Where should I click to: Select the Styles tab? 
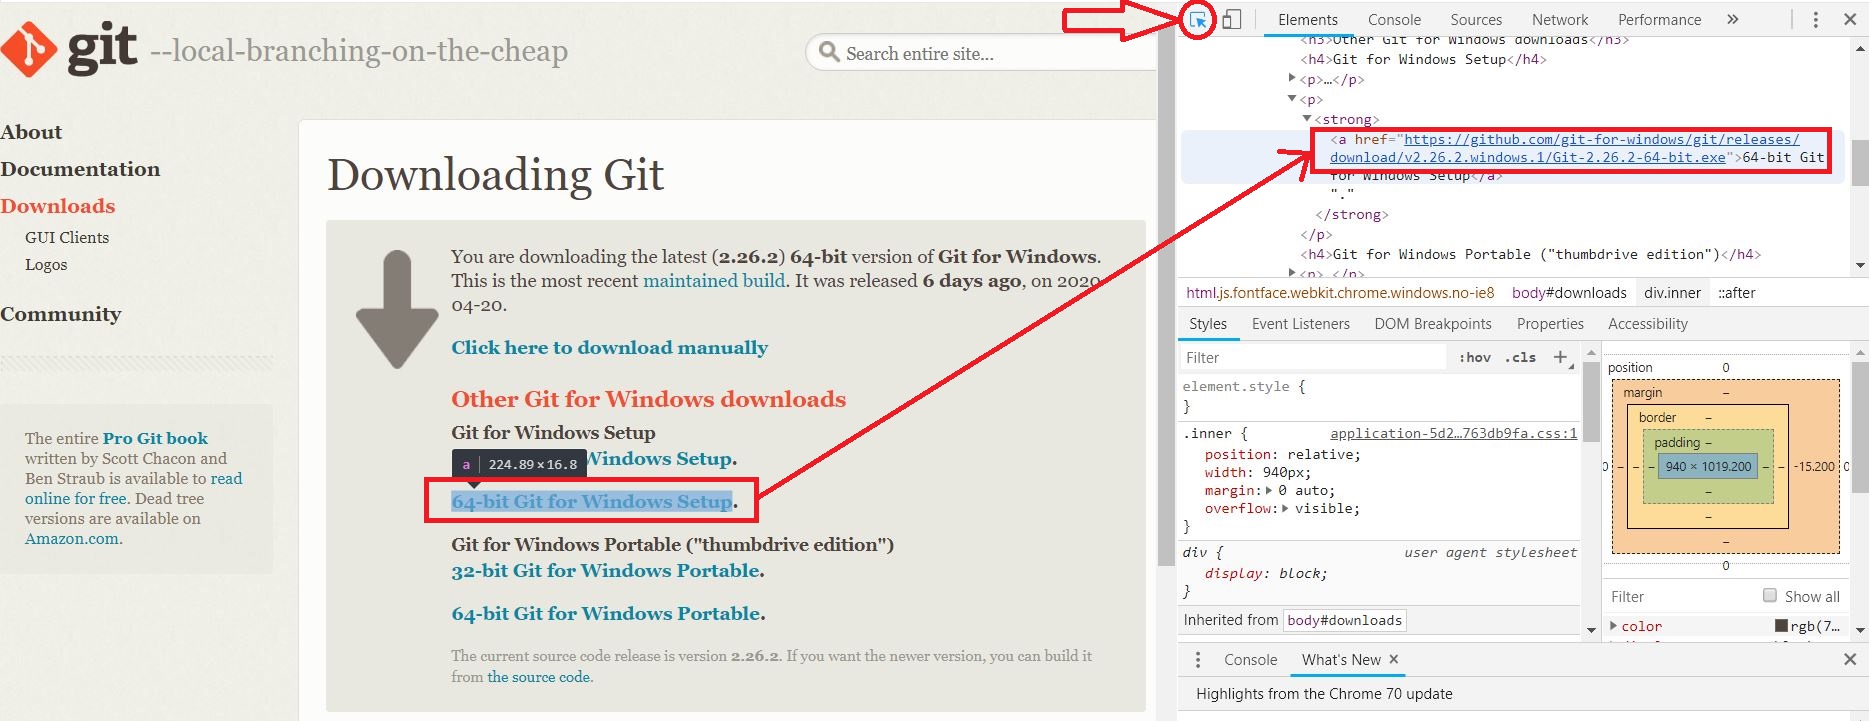point(1208,324)
